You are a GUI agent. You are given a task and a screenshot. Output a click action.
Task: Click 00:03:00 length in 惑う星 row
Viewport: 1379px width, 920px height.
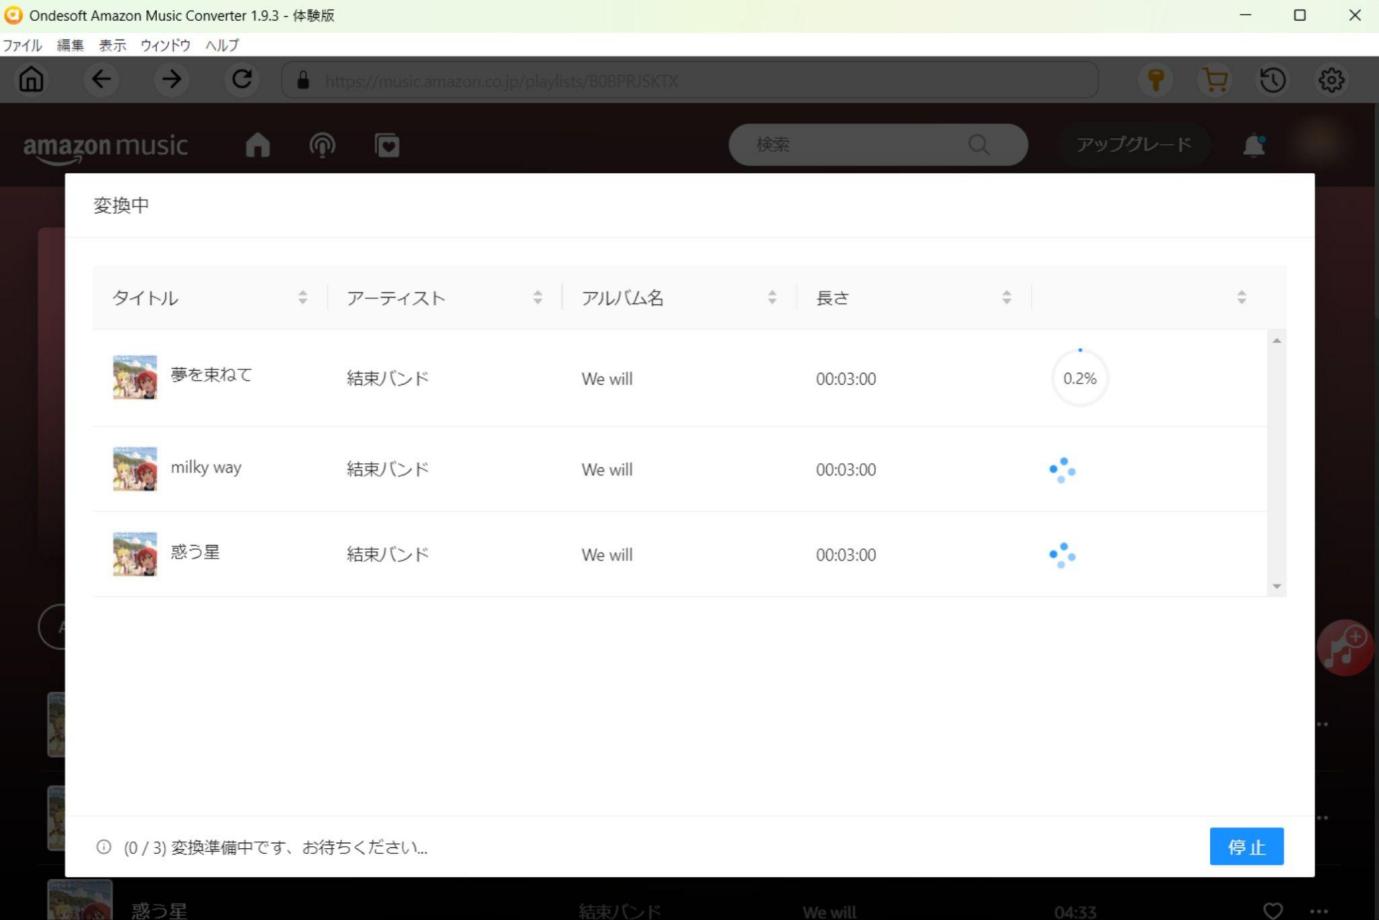click(x=846, y=554)
